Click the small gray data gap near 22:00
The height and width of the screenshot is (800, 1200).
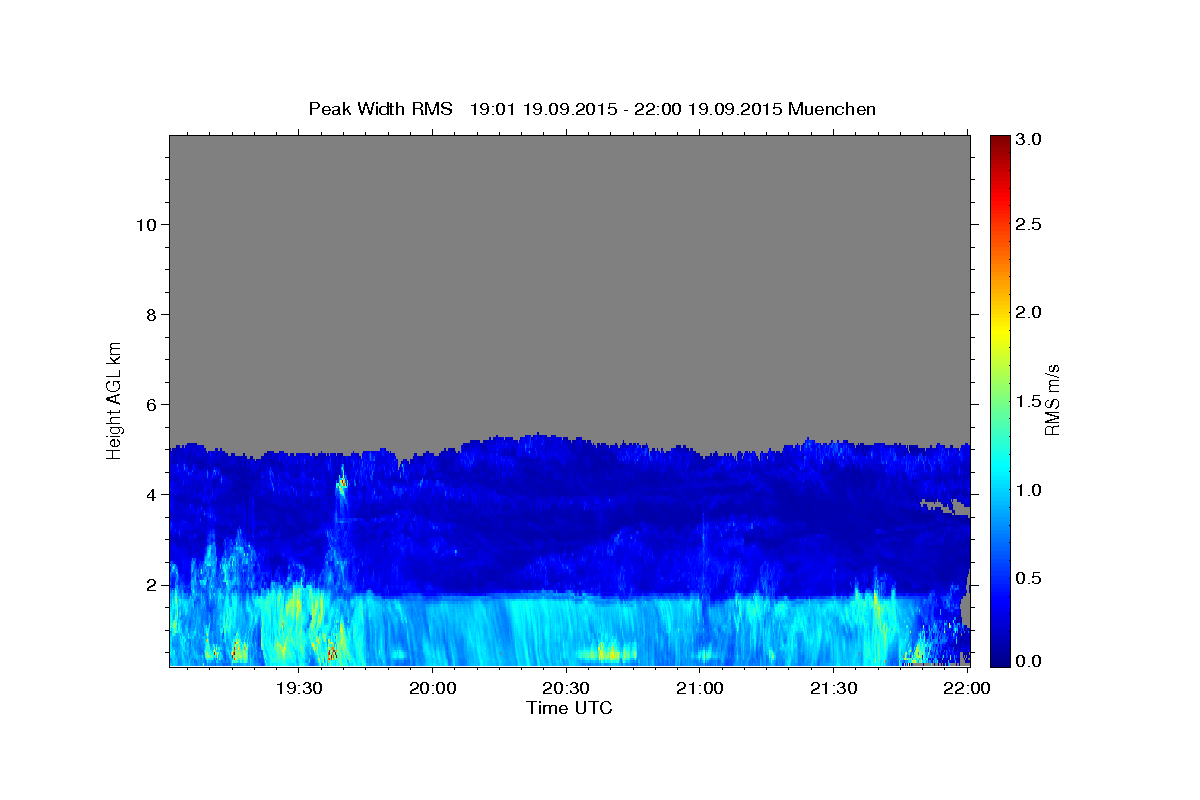[945, 506]
